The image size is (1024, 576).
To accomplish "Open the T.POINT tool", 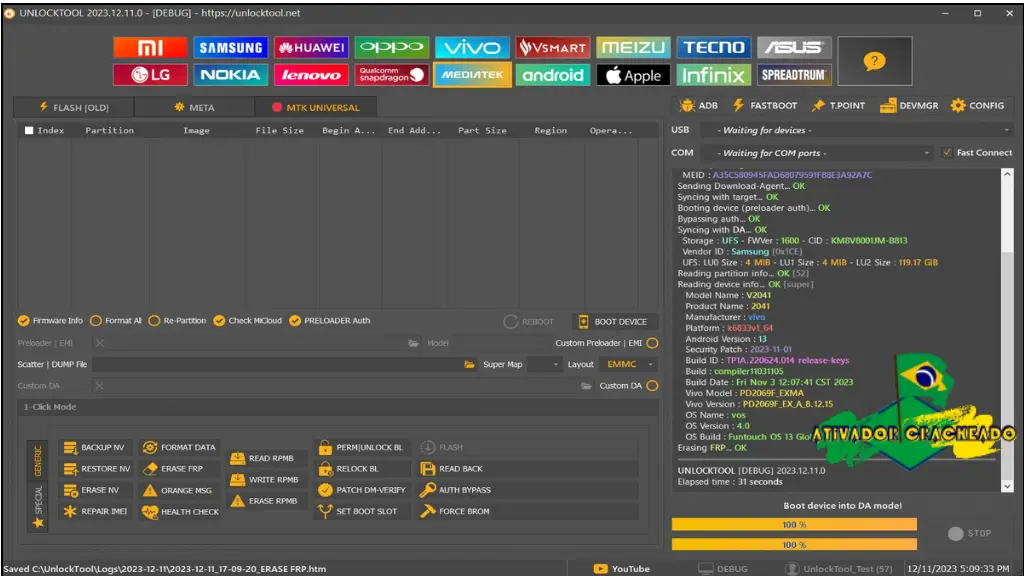I will [838, 105].
